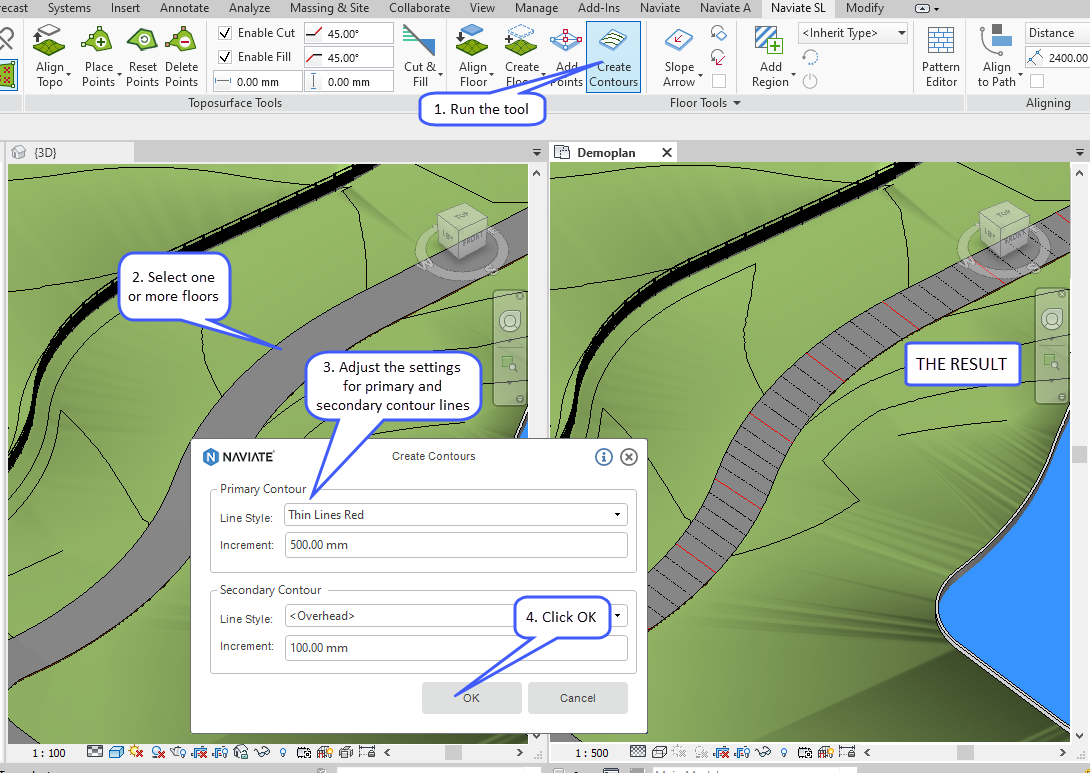The width and height of the screenshot is (1090, 773).
Task: Run the Create Contours tool
Action: point(613,57)
